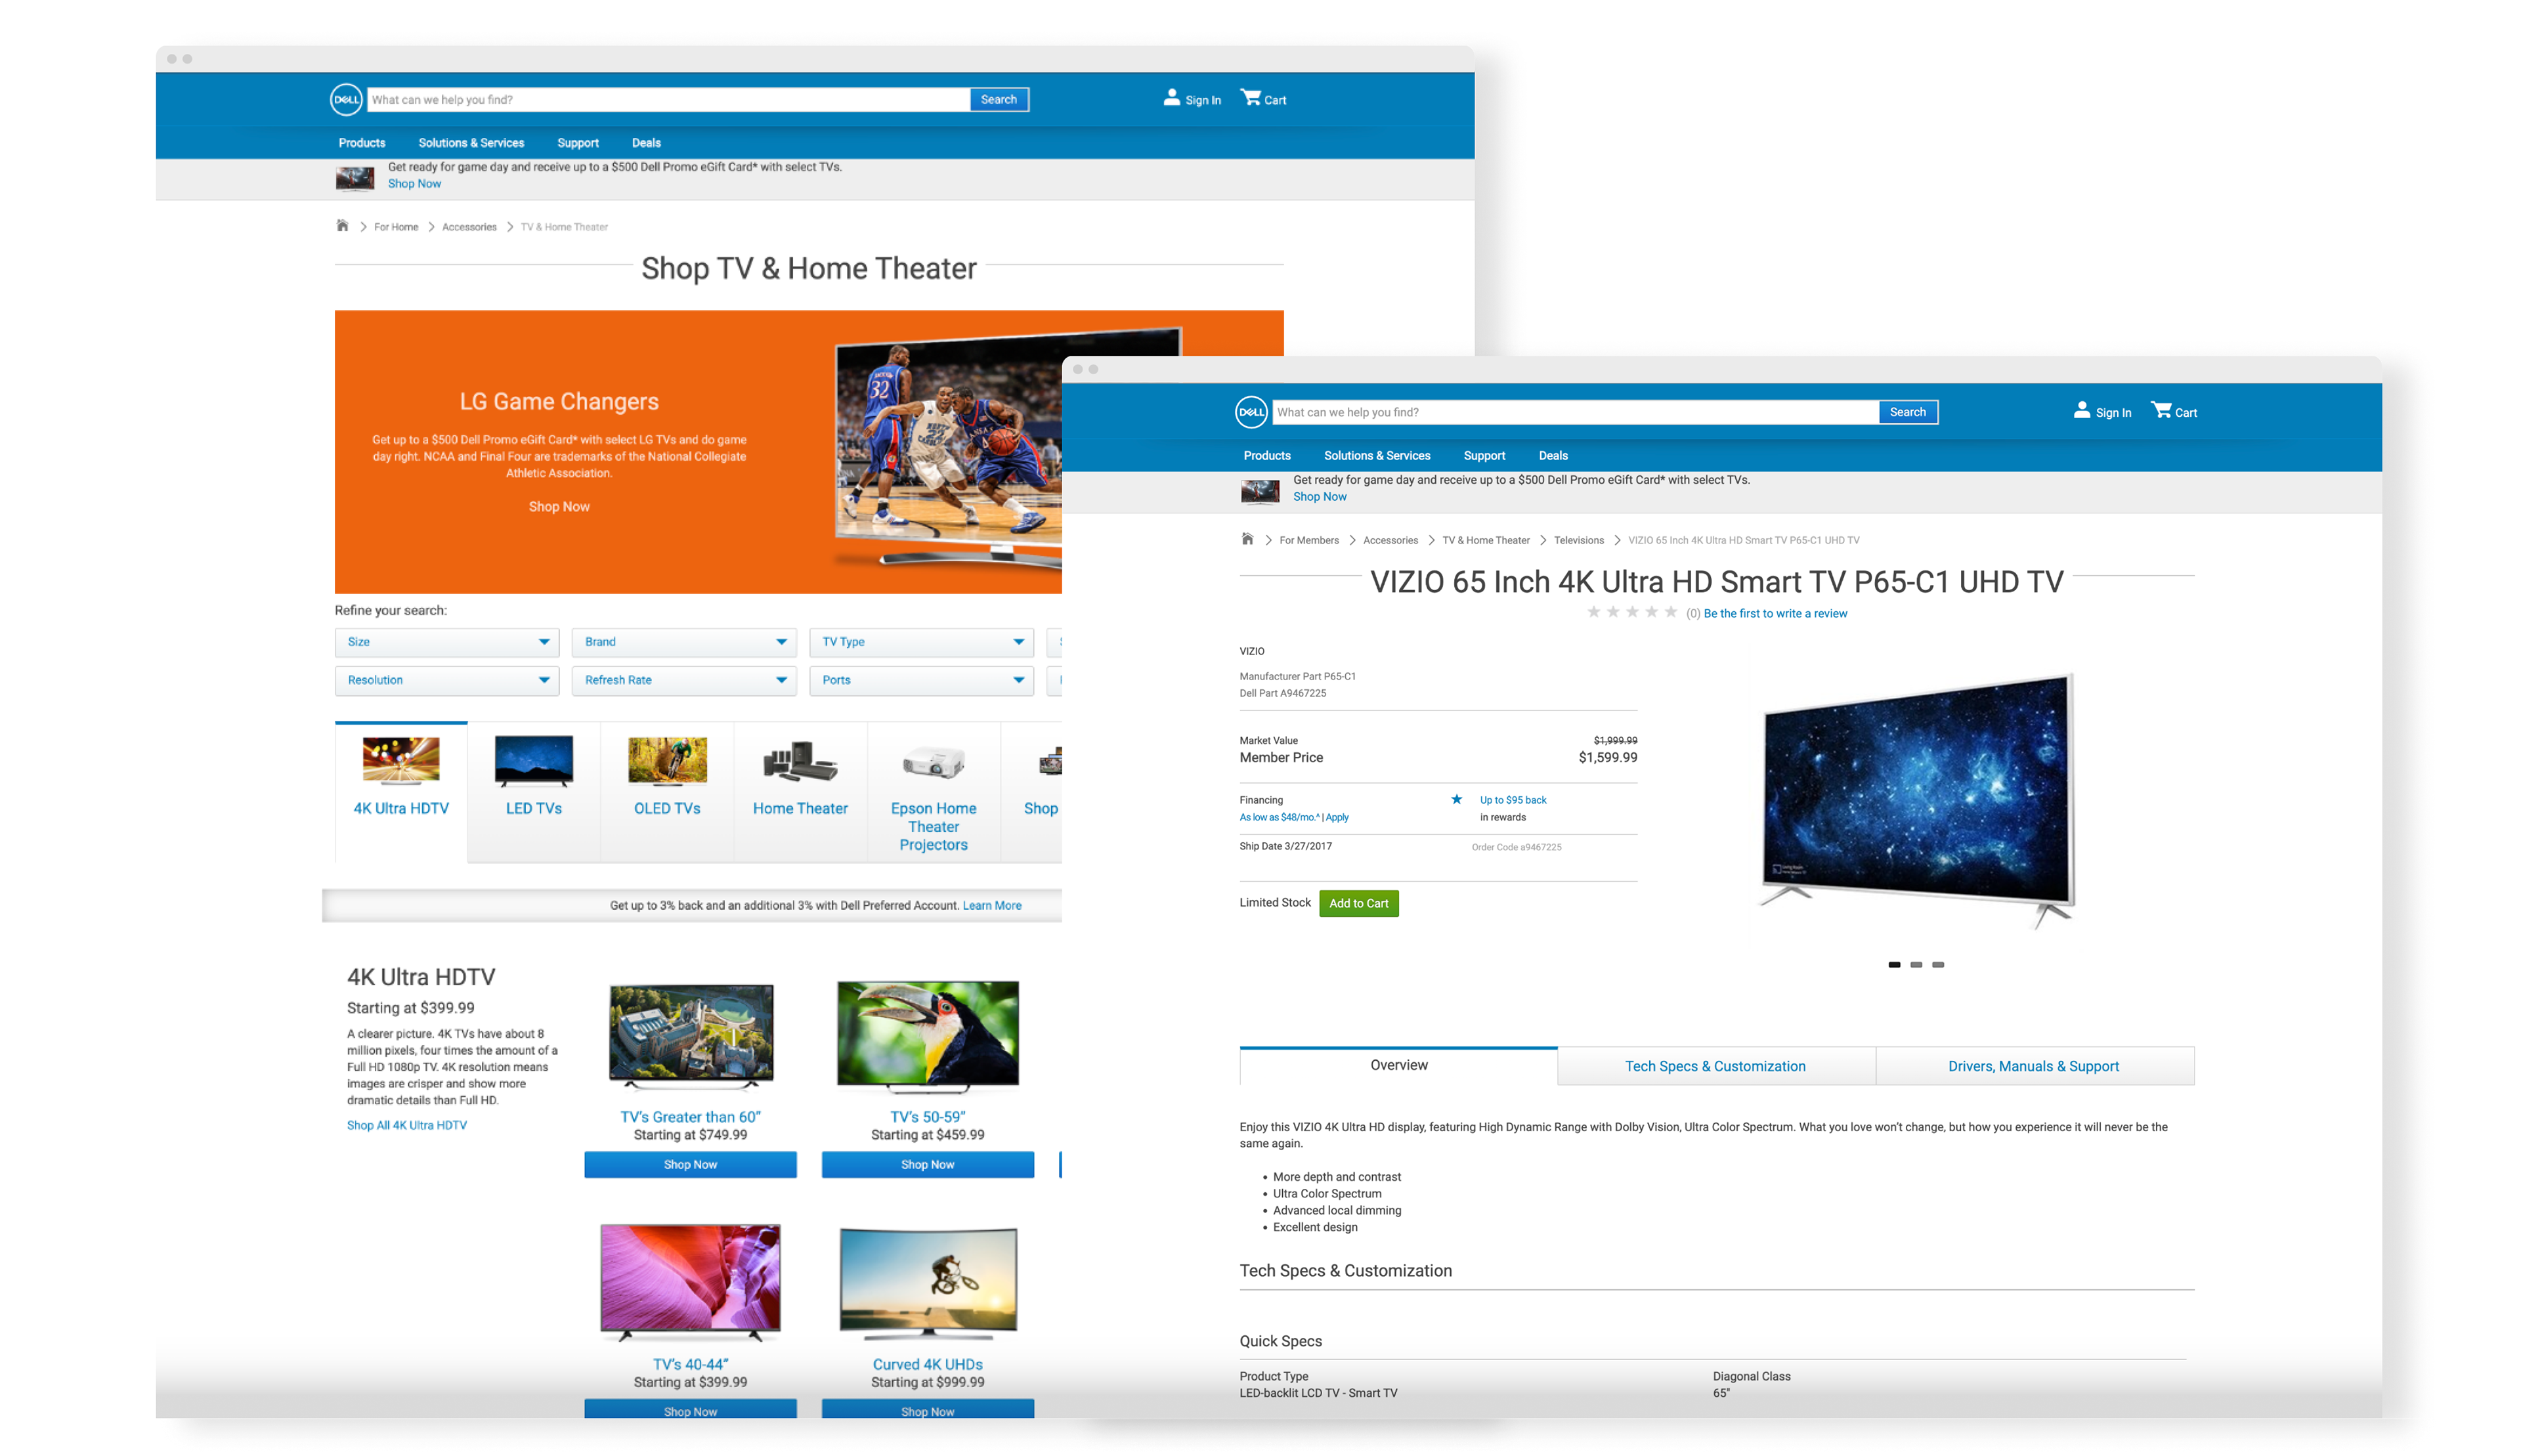Expand the Ports filter dropdown
This screenshot has height=1456, width=2521.
(x=921, y=680)
